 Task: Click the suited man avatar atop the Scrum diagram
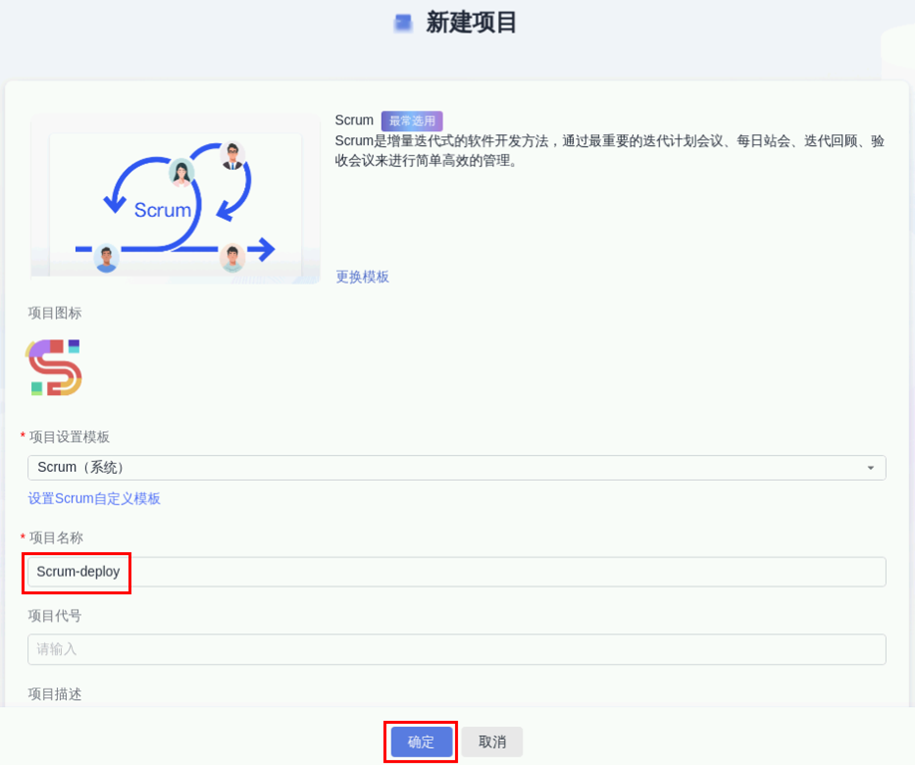(x=233, y=155)
